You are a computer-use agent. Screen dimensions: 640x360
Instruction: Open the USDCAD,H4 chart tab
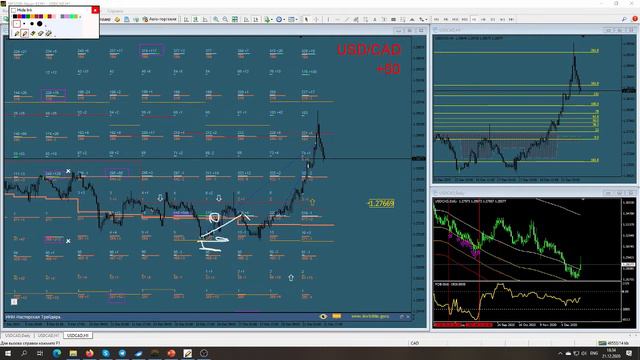click(49, 336)
